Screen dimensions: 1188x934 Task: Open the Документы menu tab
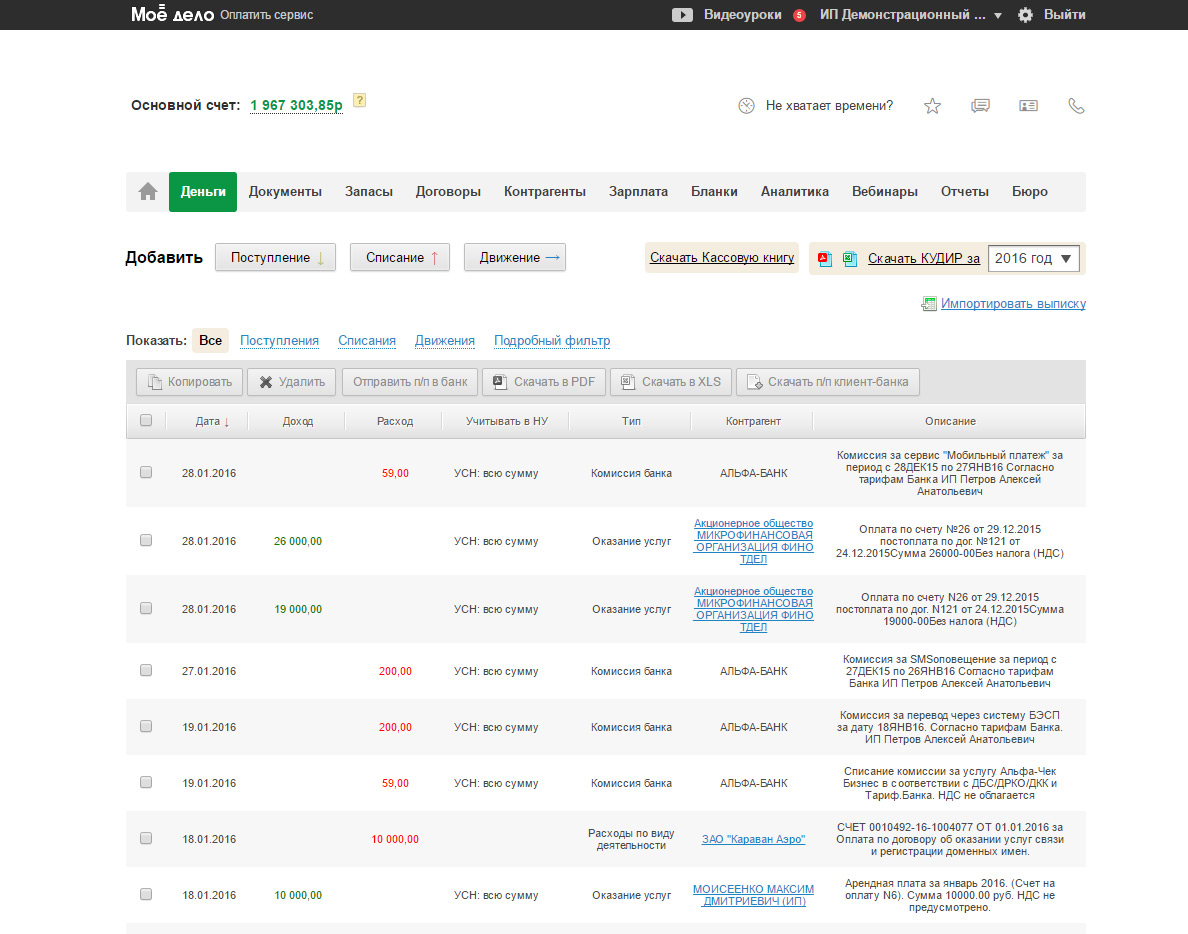pyautogui.click(x=285, y=192)
